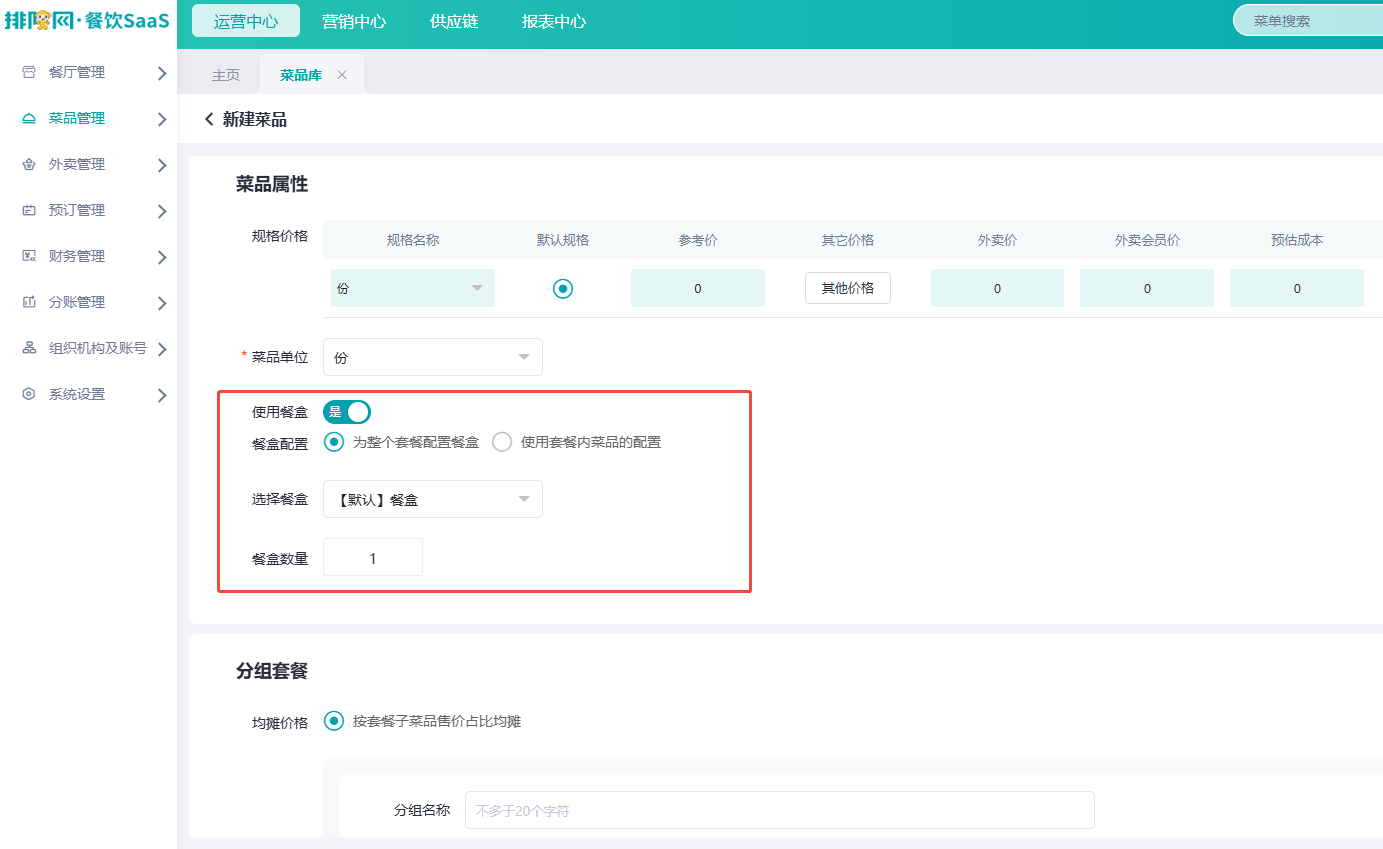Click the 外卖会员价 input field

[1147, 288]
